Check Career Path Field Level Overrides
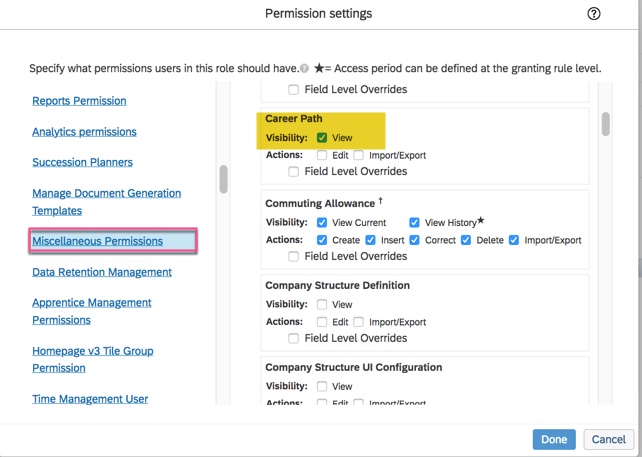The width and height of the screenshot is (642, 457). pyautogui.click(x=294, y=172)
